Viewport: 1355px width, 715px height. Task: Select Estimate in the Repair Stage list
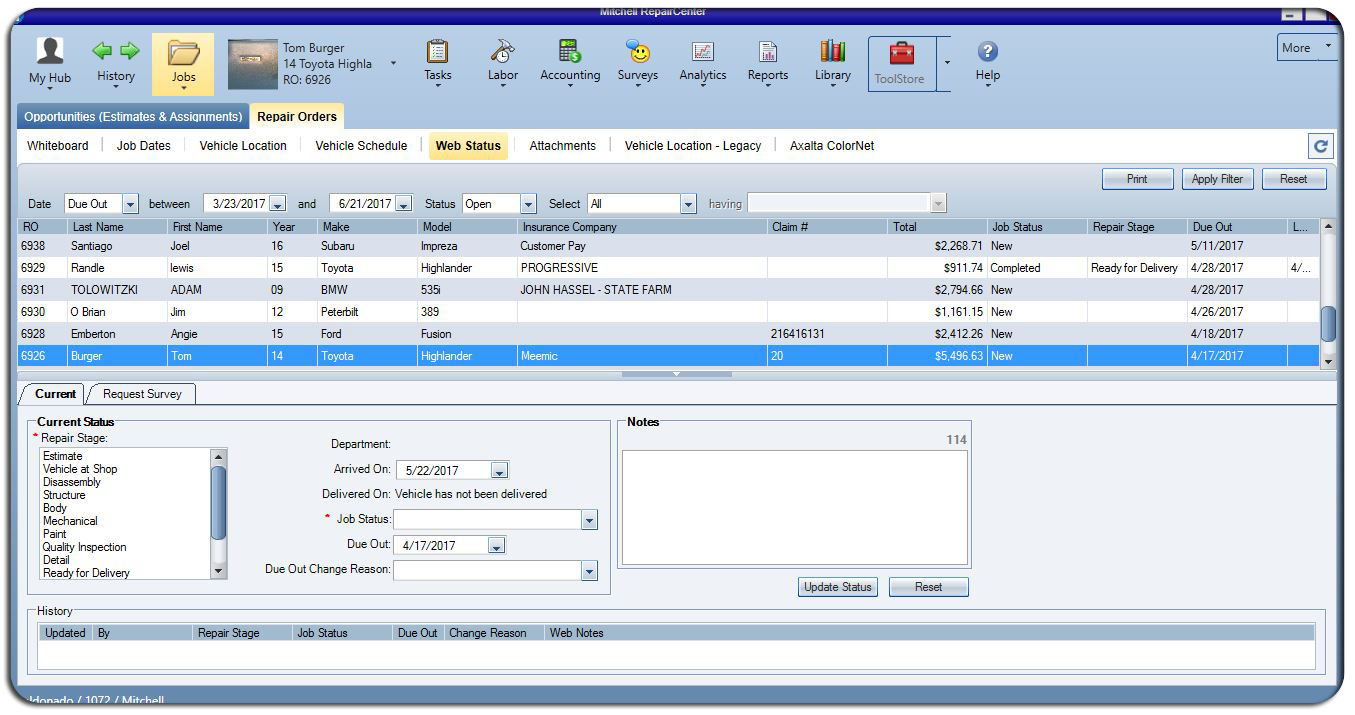click(x=63, y=456)
